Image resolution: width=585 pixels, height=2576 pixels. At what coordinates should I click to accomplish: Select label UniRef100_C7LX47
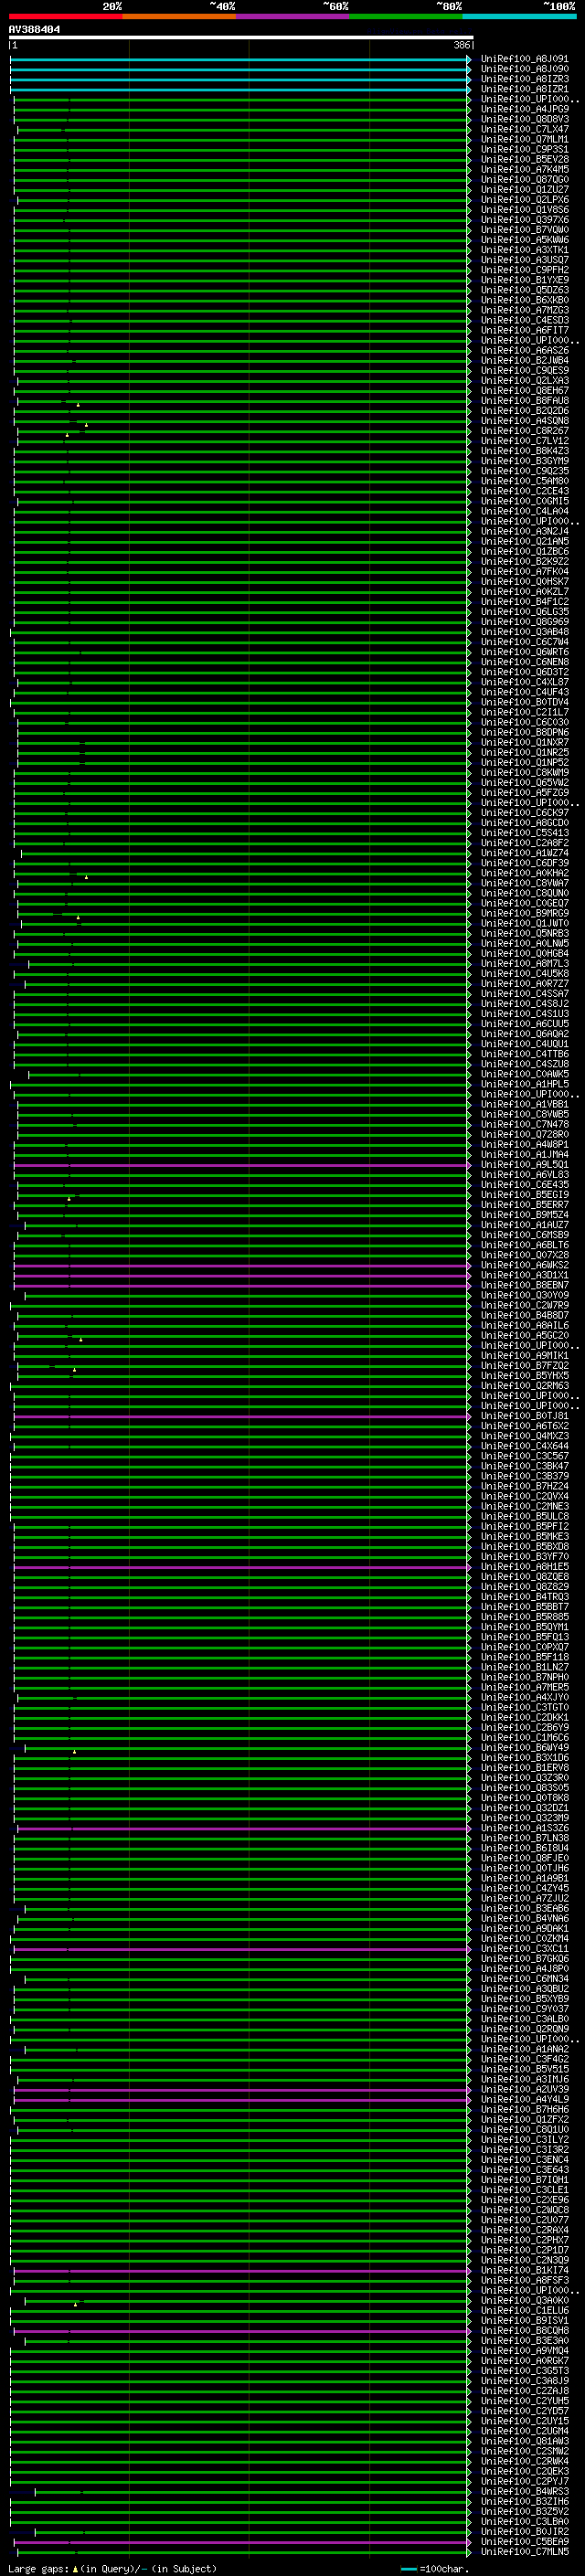point(524,130)
